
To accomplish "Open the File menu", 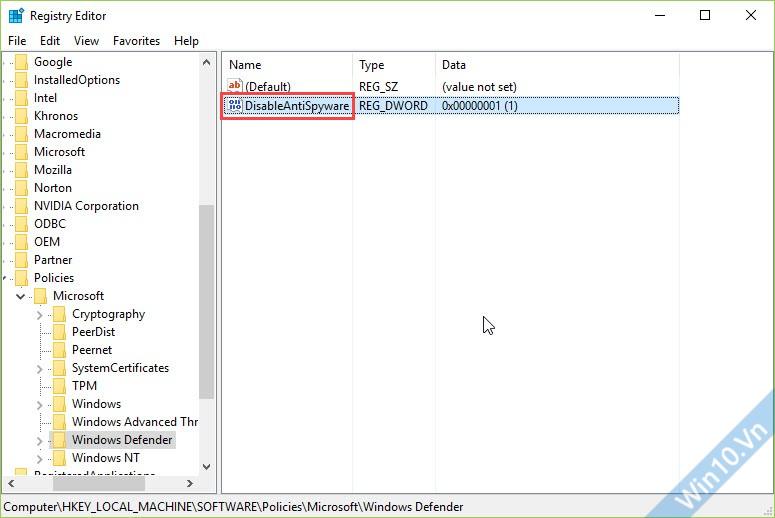I will coord(17,41).
